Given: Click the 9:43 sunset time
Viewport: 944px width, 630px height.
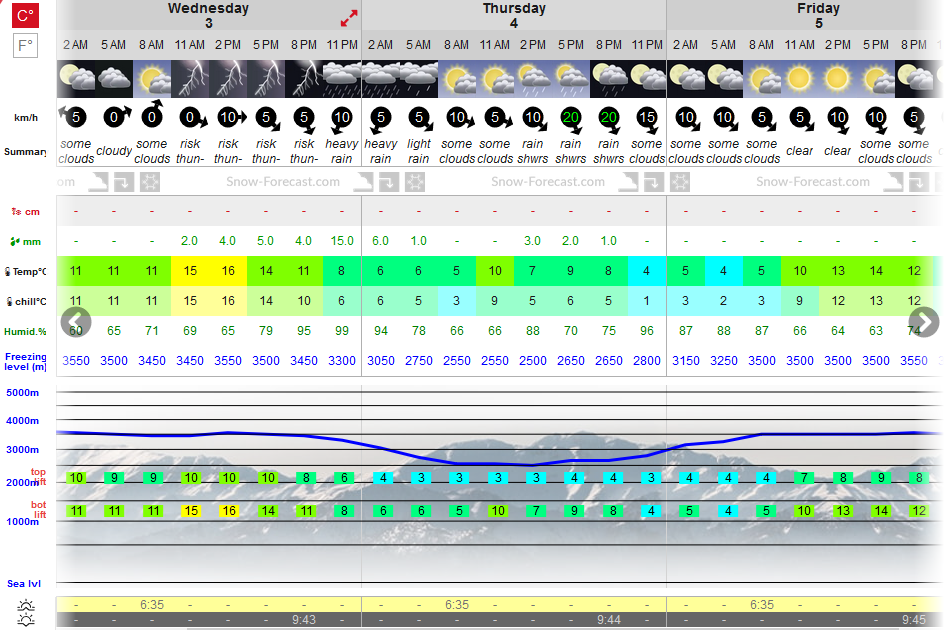Looking at the screenshot, I should (x=304, y=620).
